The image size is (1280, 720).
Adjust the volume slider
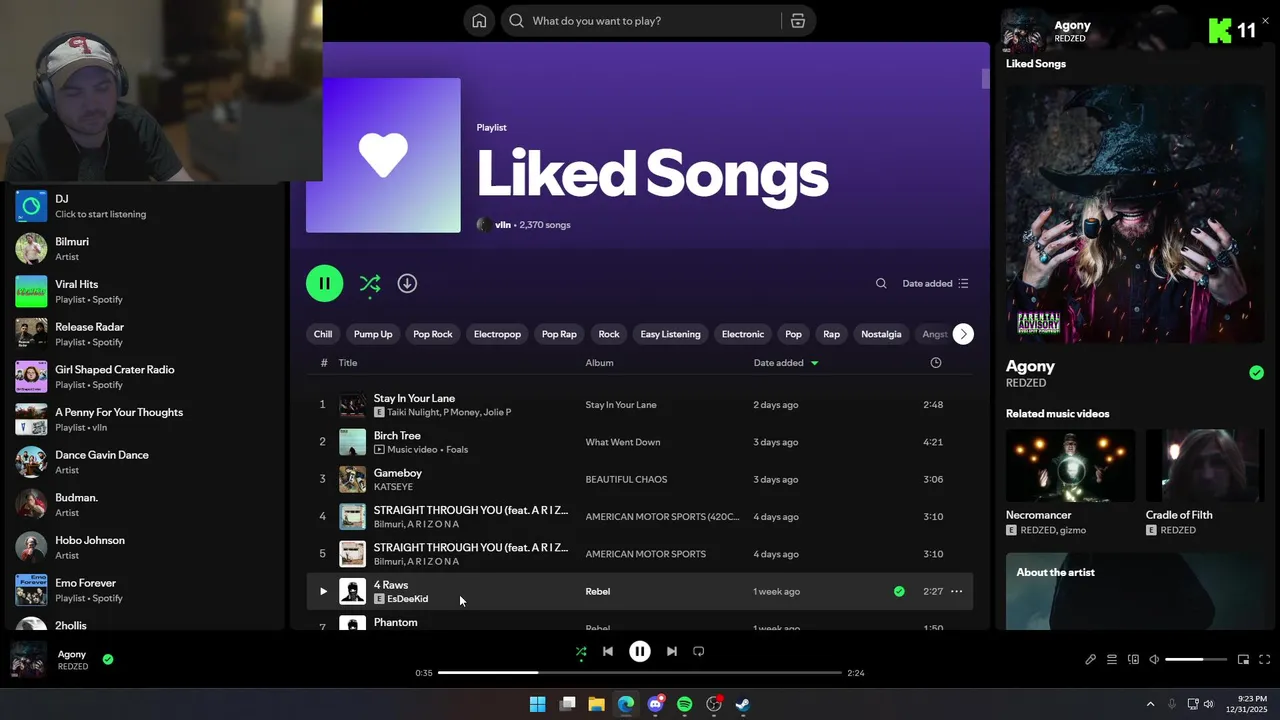pos(1196,660)
